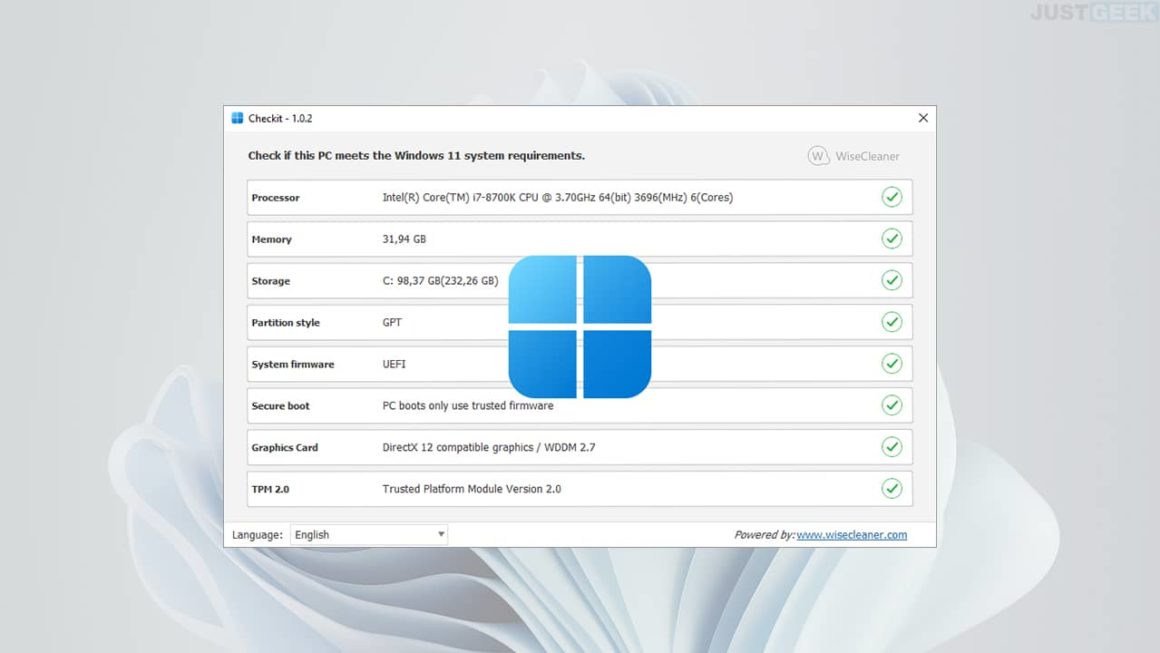Image resolution: width=1160 pixels, height=653 pixels.
Task: Open the www.wisecleaner.com link
Action: point(852,535)
